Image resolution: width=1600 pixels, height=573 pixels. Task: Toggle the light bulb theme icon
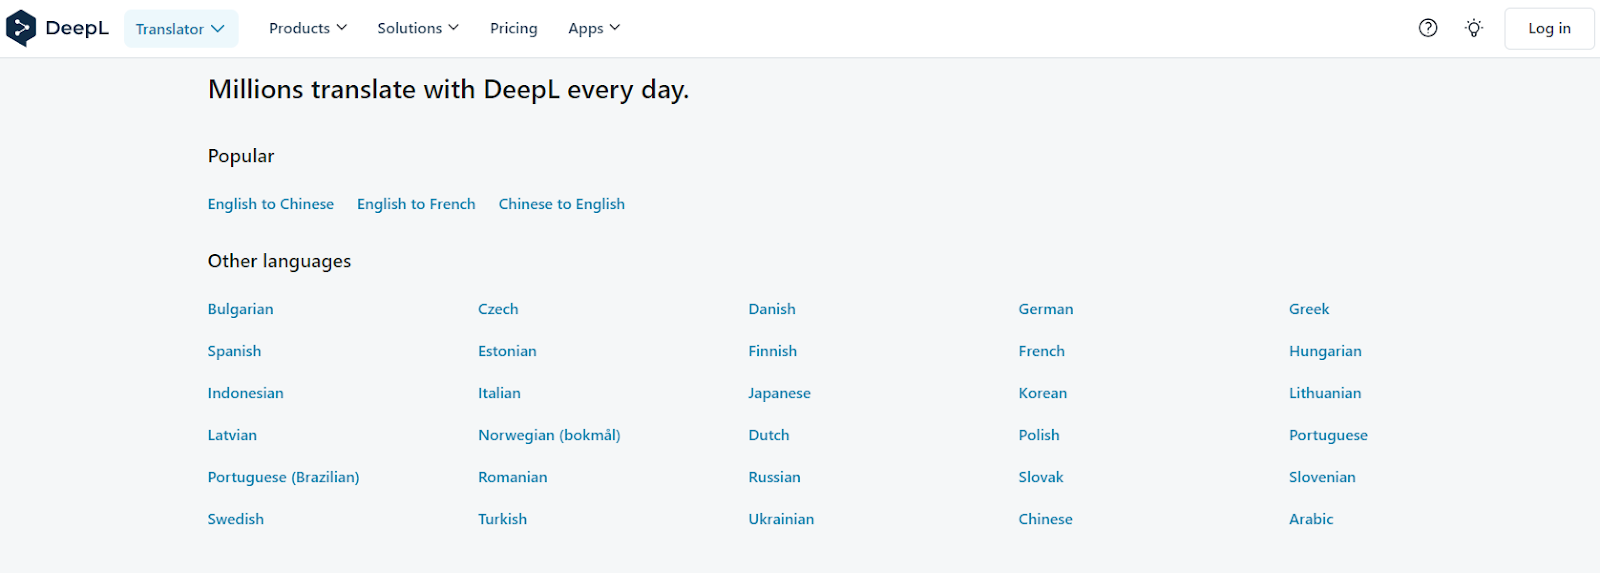(x=1474, y=28)
